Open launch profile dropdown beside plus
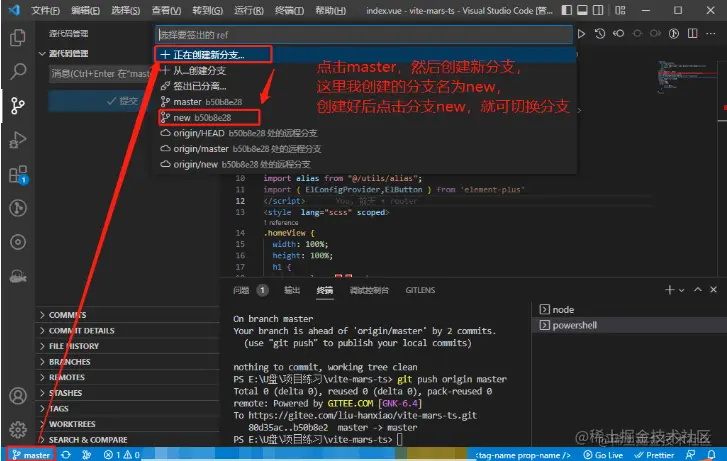 click(682, 290)
